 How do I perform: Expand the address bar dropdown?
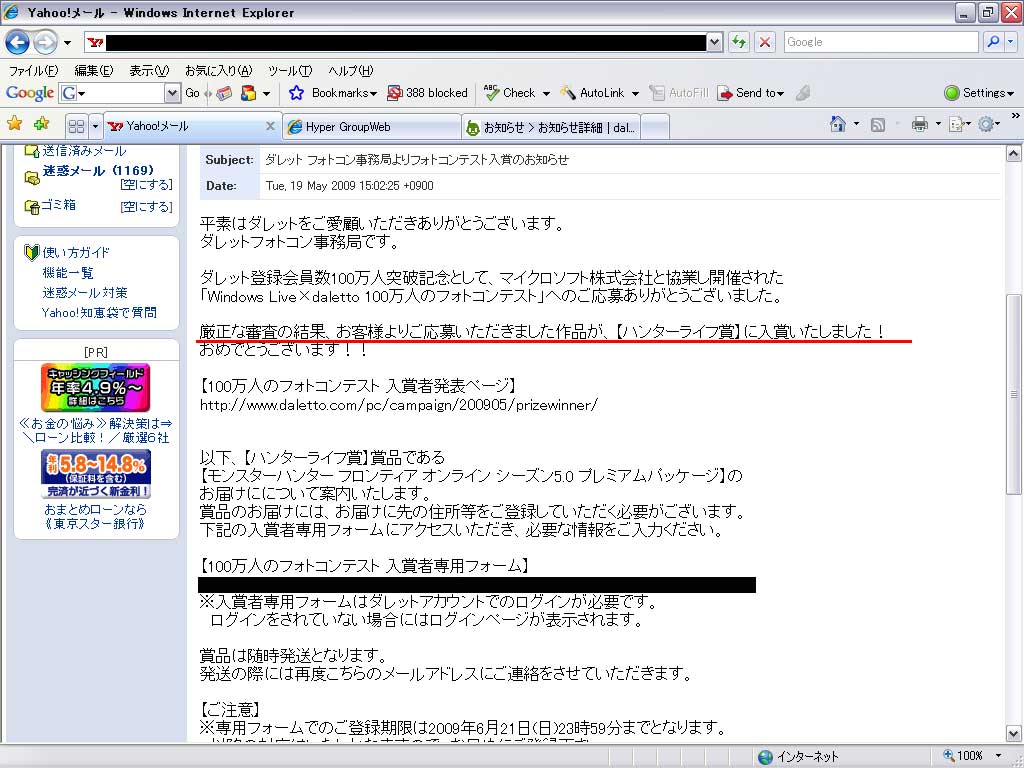tap(714, 42)
